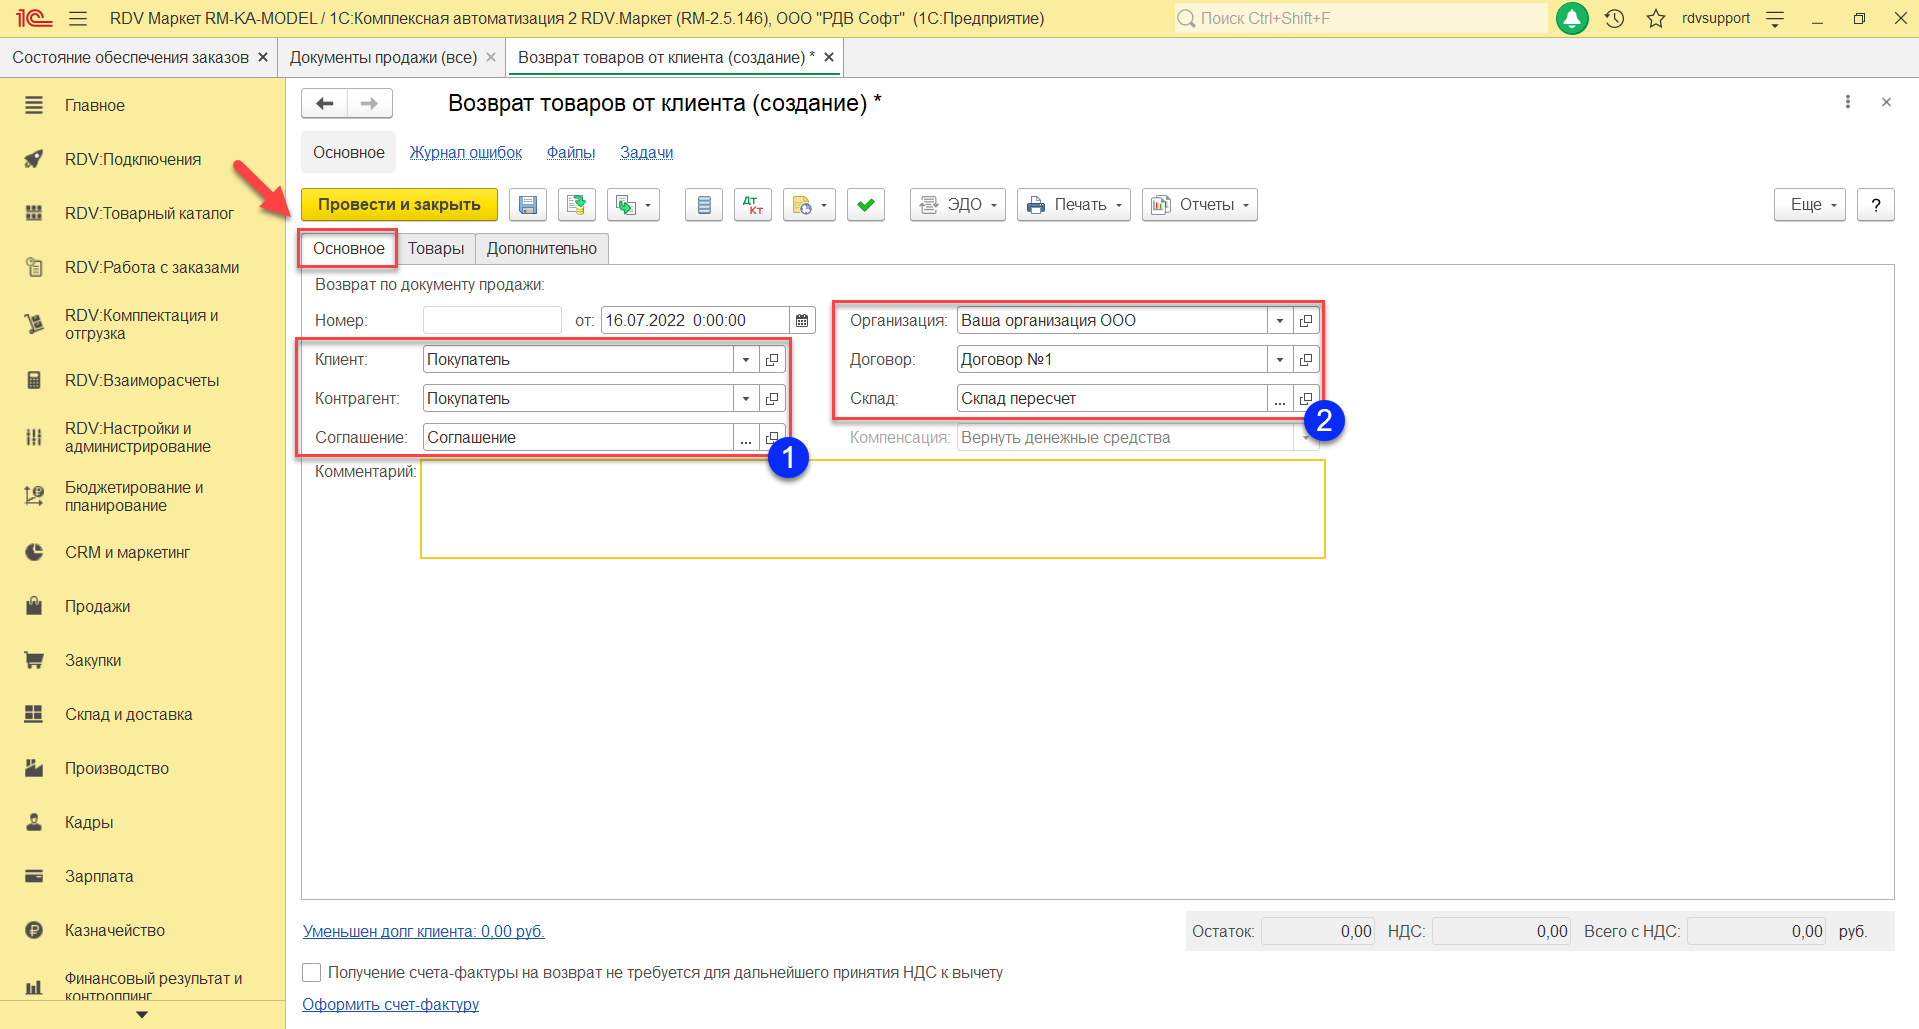This screenshot has width=1919, height=1029.
Task: Switch to the Товары tab
Action: pyautogui.click(x=435, y=249)
